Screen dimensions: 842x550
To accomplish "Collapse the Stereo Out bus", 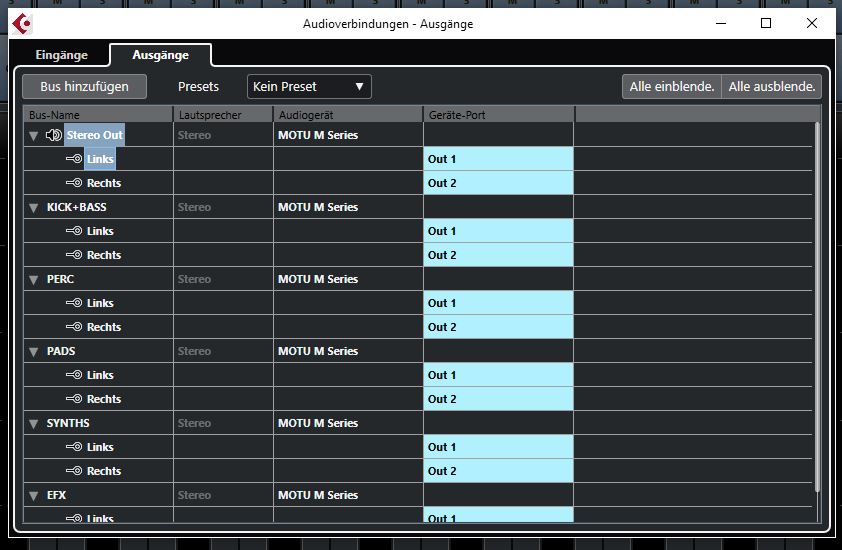I will (33, 136).
